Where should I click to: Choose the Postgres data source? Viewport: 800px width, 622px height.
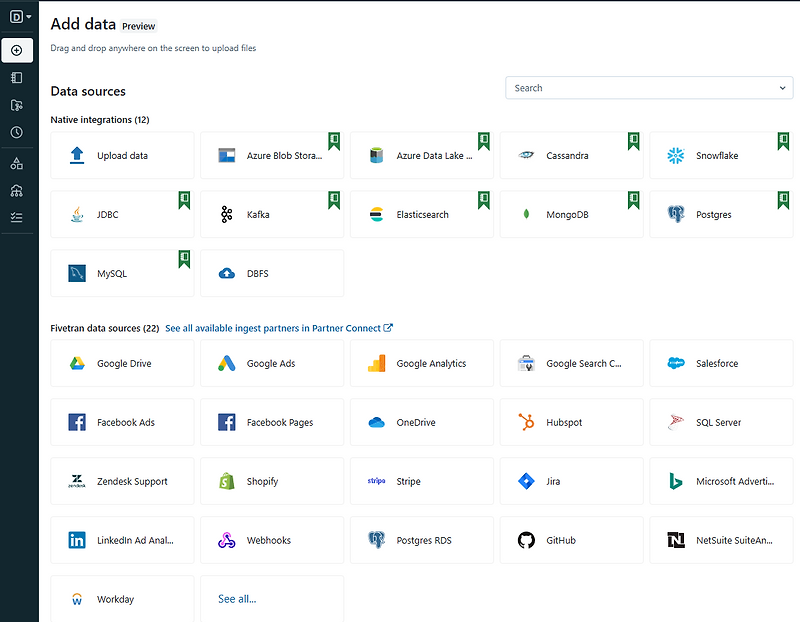click(720, 214)
